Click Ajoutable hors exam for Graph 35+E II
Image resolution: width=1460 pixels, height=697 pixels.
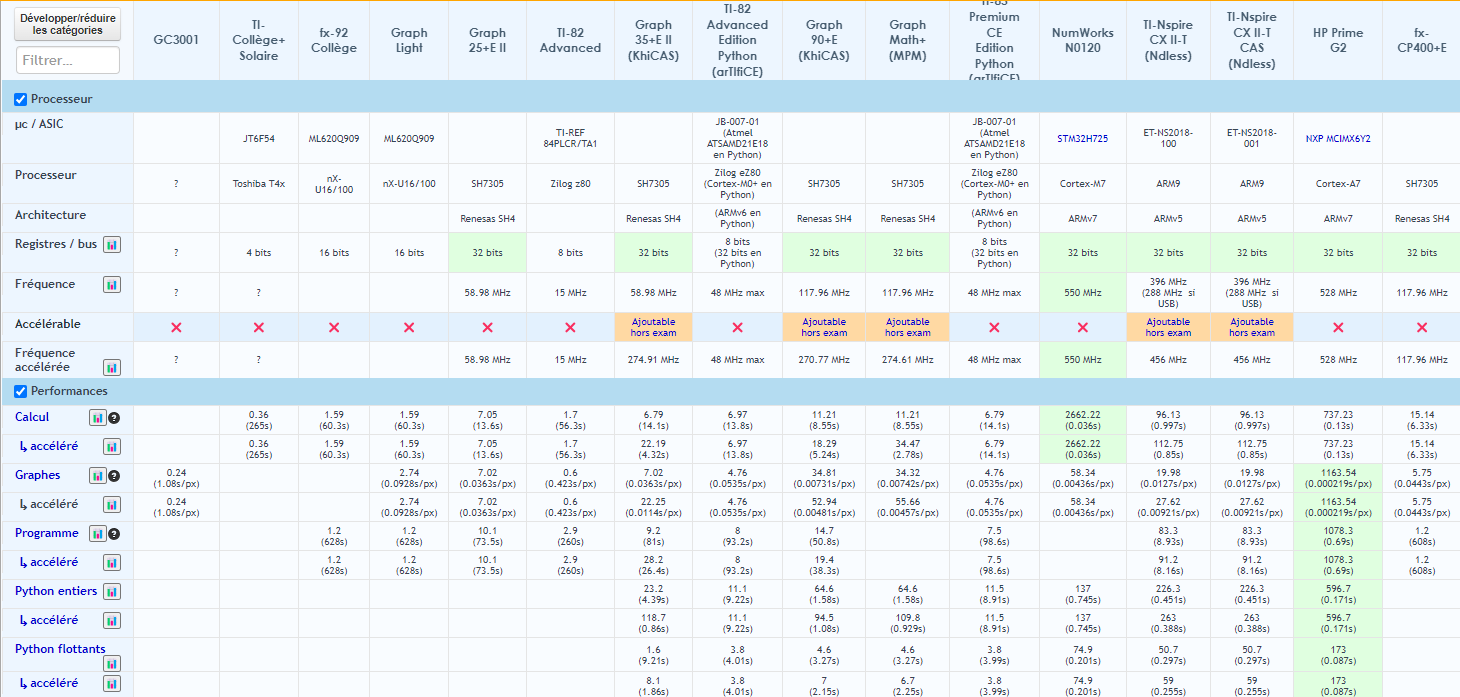click(x=653, y=327)
